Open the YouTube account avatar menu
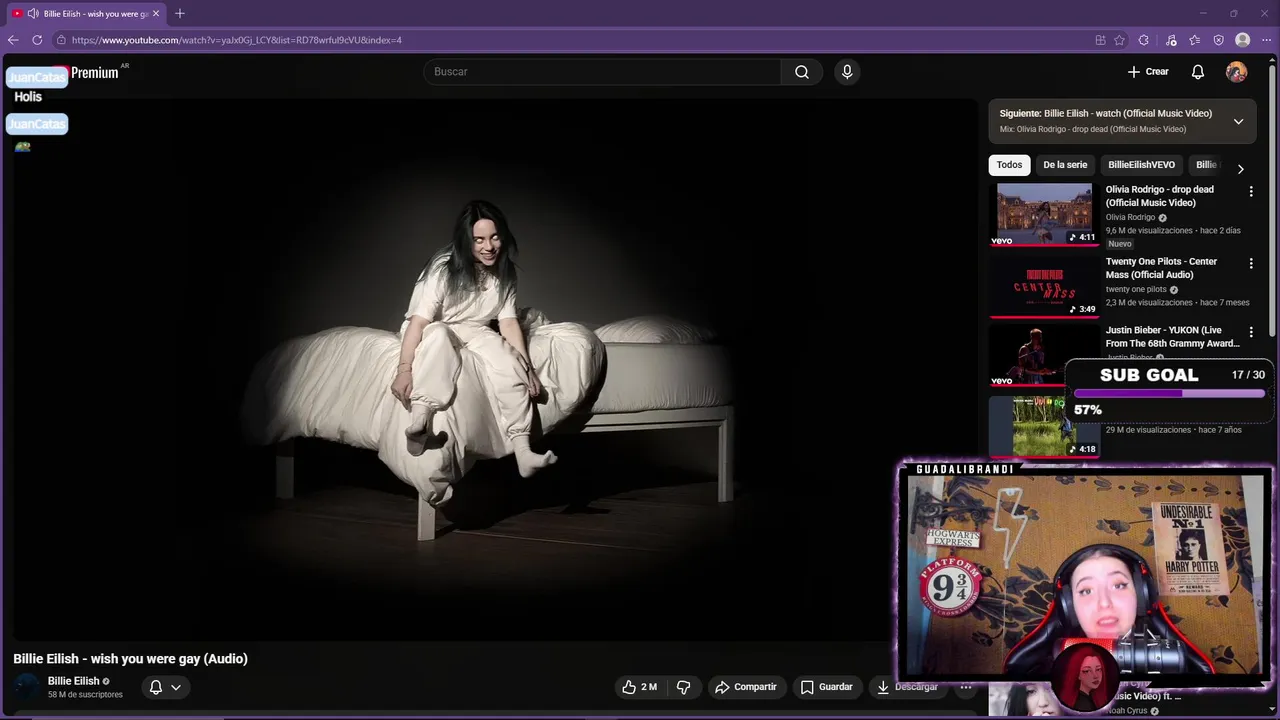The width and height of the screenshot is (1280, 720). [1237, 72]
